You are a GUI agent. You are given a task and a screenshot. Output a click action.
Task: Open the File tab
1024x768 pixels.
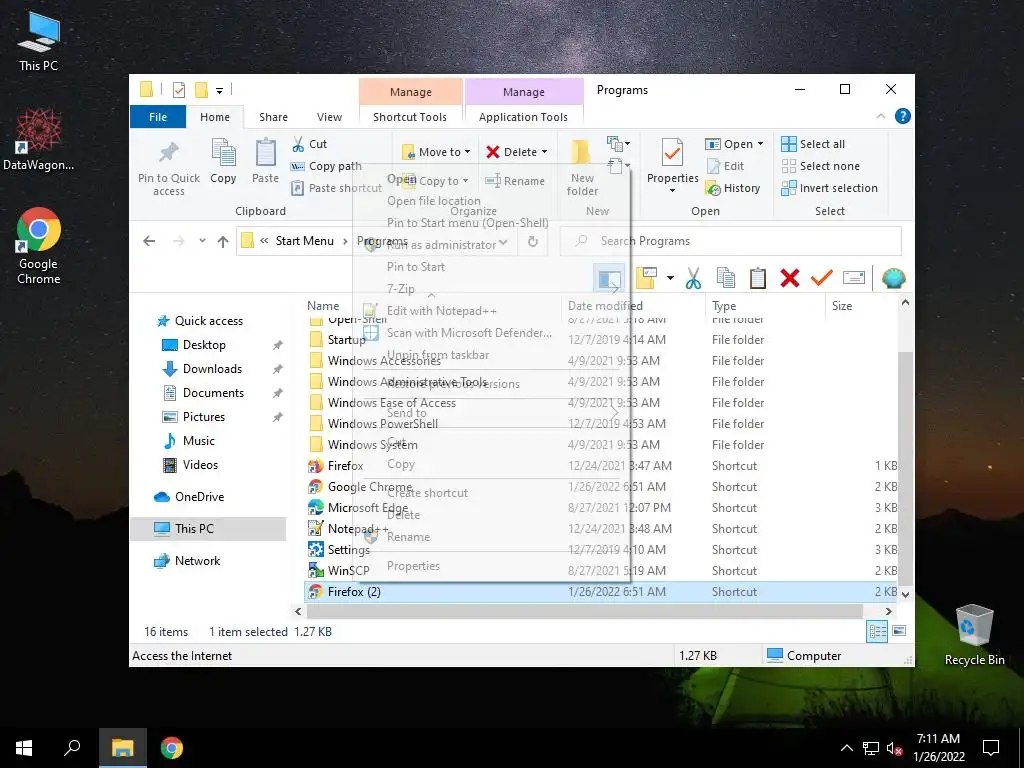[158, 117]
